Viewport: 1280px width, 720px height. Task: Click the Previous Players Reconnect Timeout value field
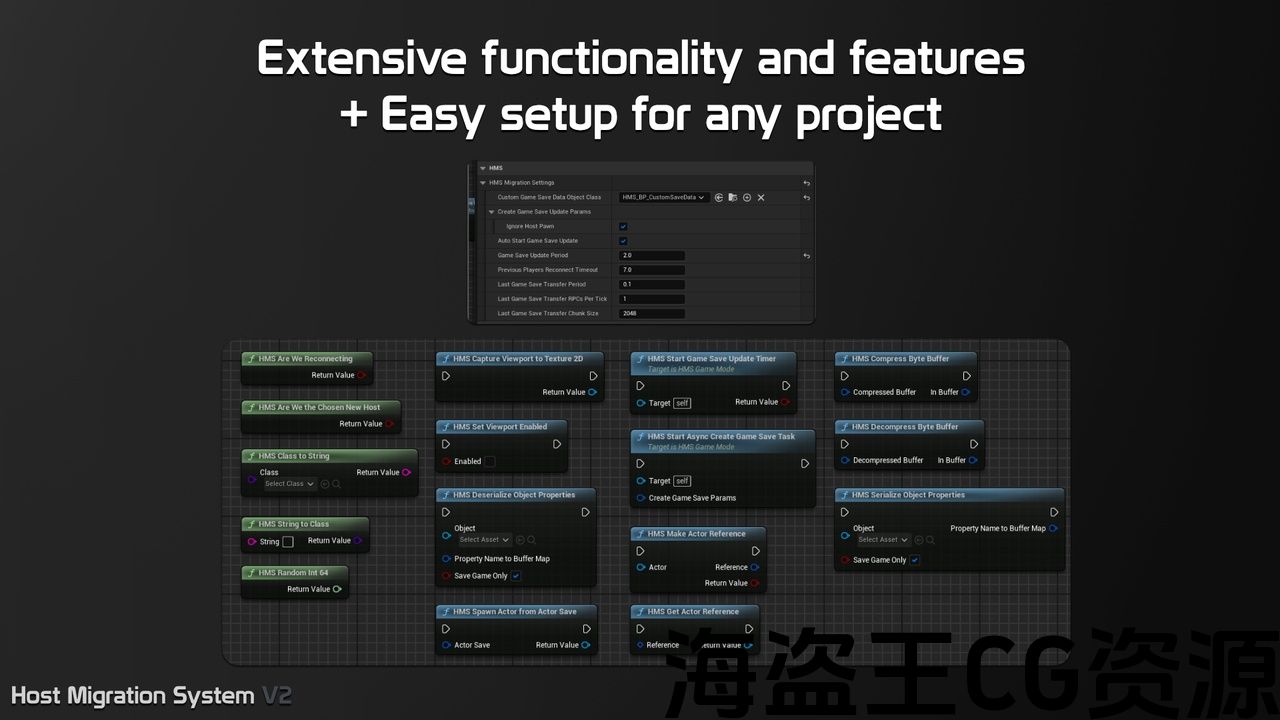(652, 270)
